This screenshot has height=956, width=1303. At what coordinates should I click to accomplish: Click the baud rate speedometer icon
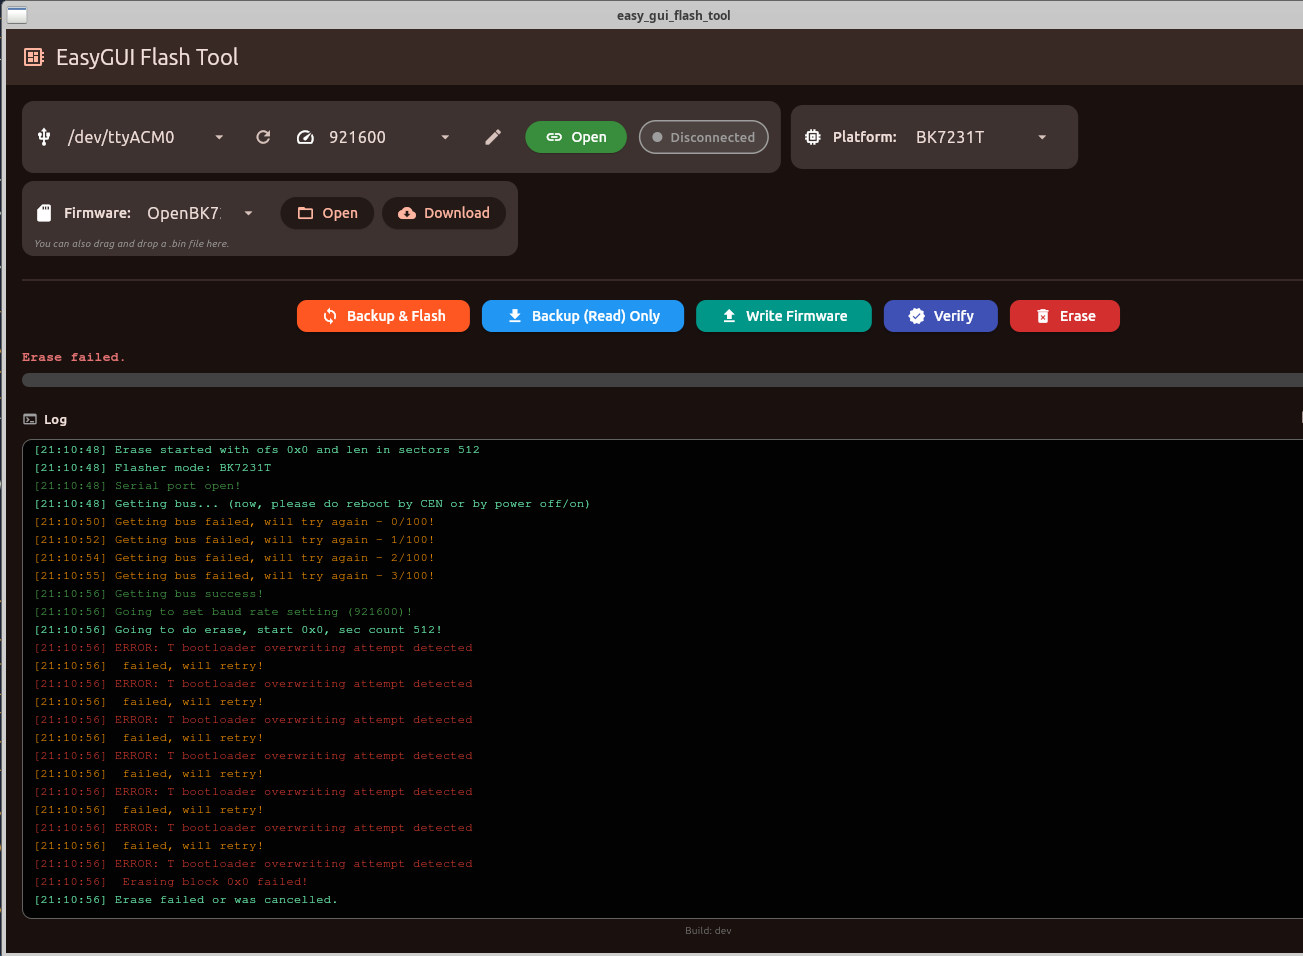[306, 137]
